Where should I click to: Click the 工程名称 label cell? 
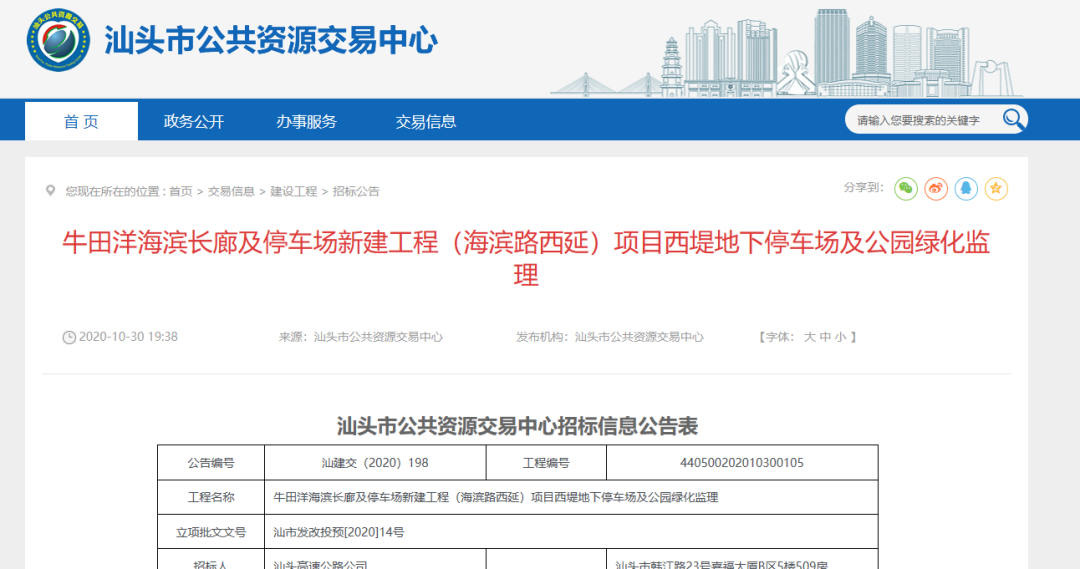211,497
